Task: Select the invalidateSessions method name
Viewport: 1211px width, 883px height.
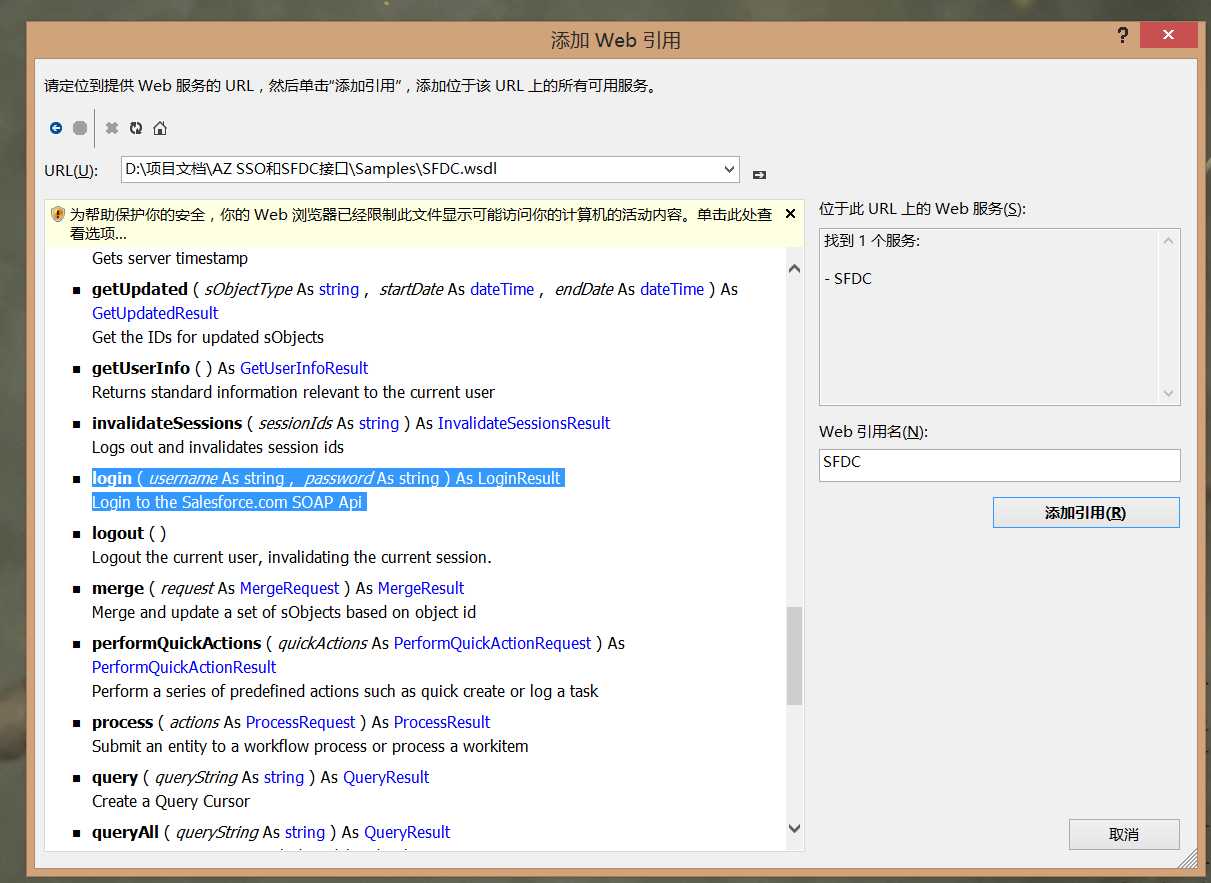Action: tap(167, 423)
